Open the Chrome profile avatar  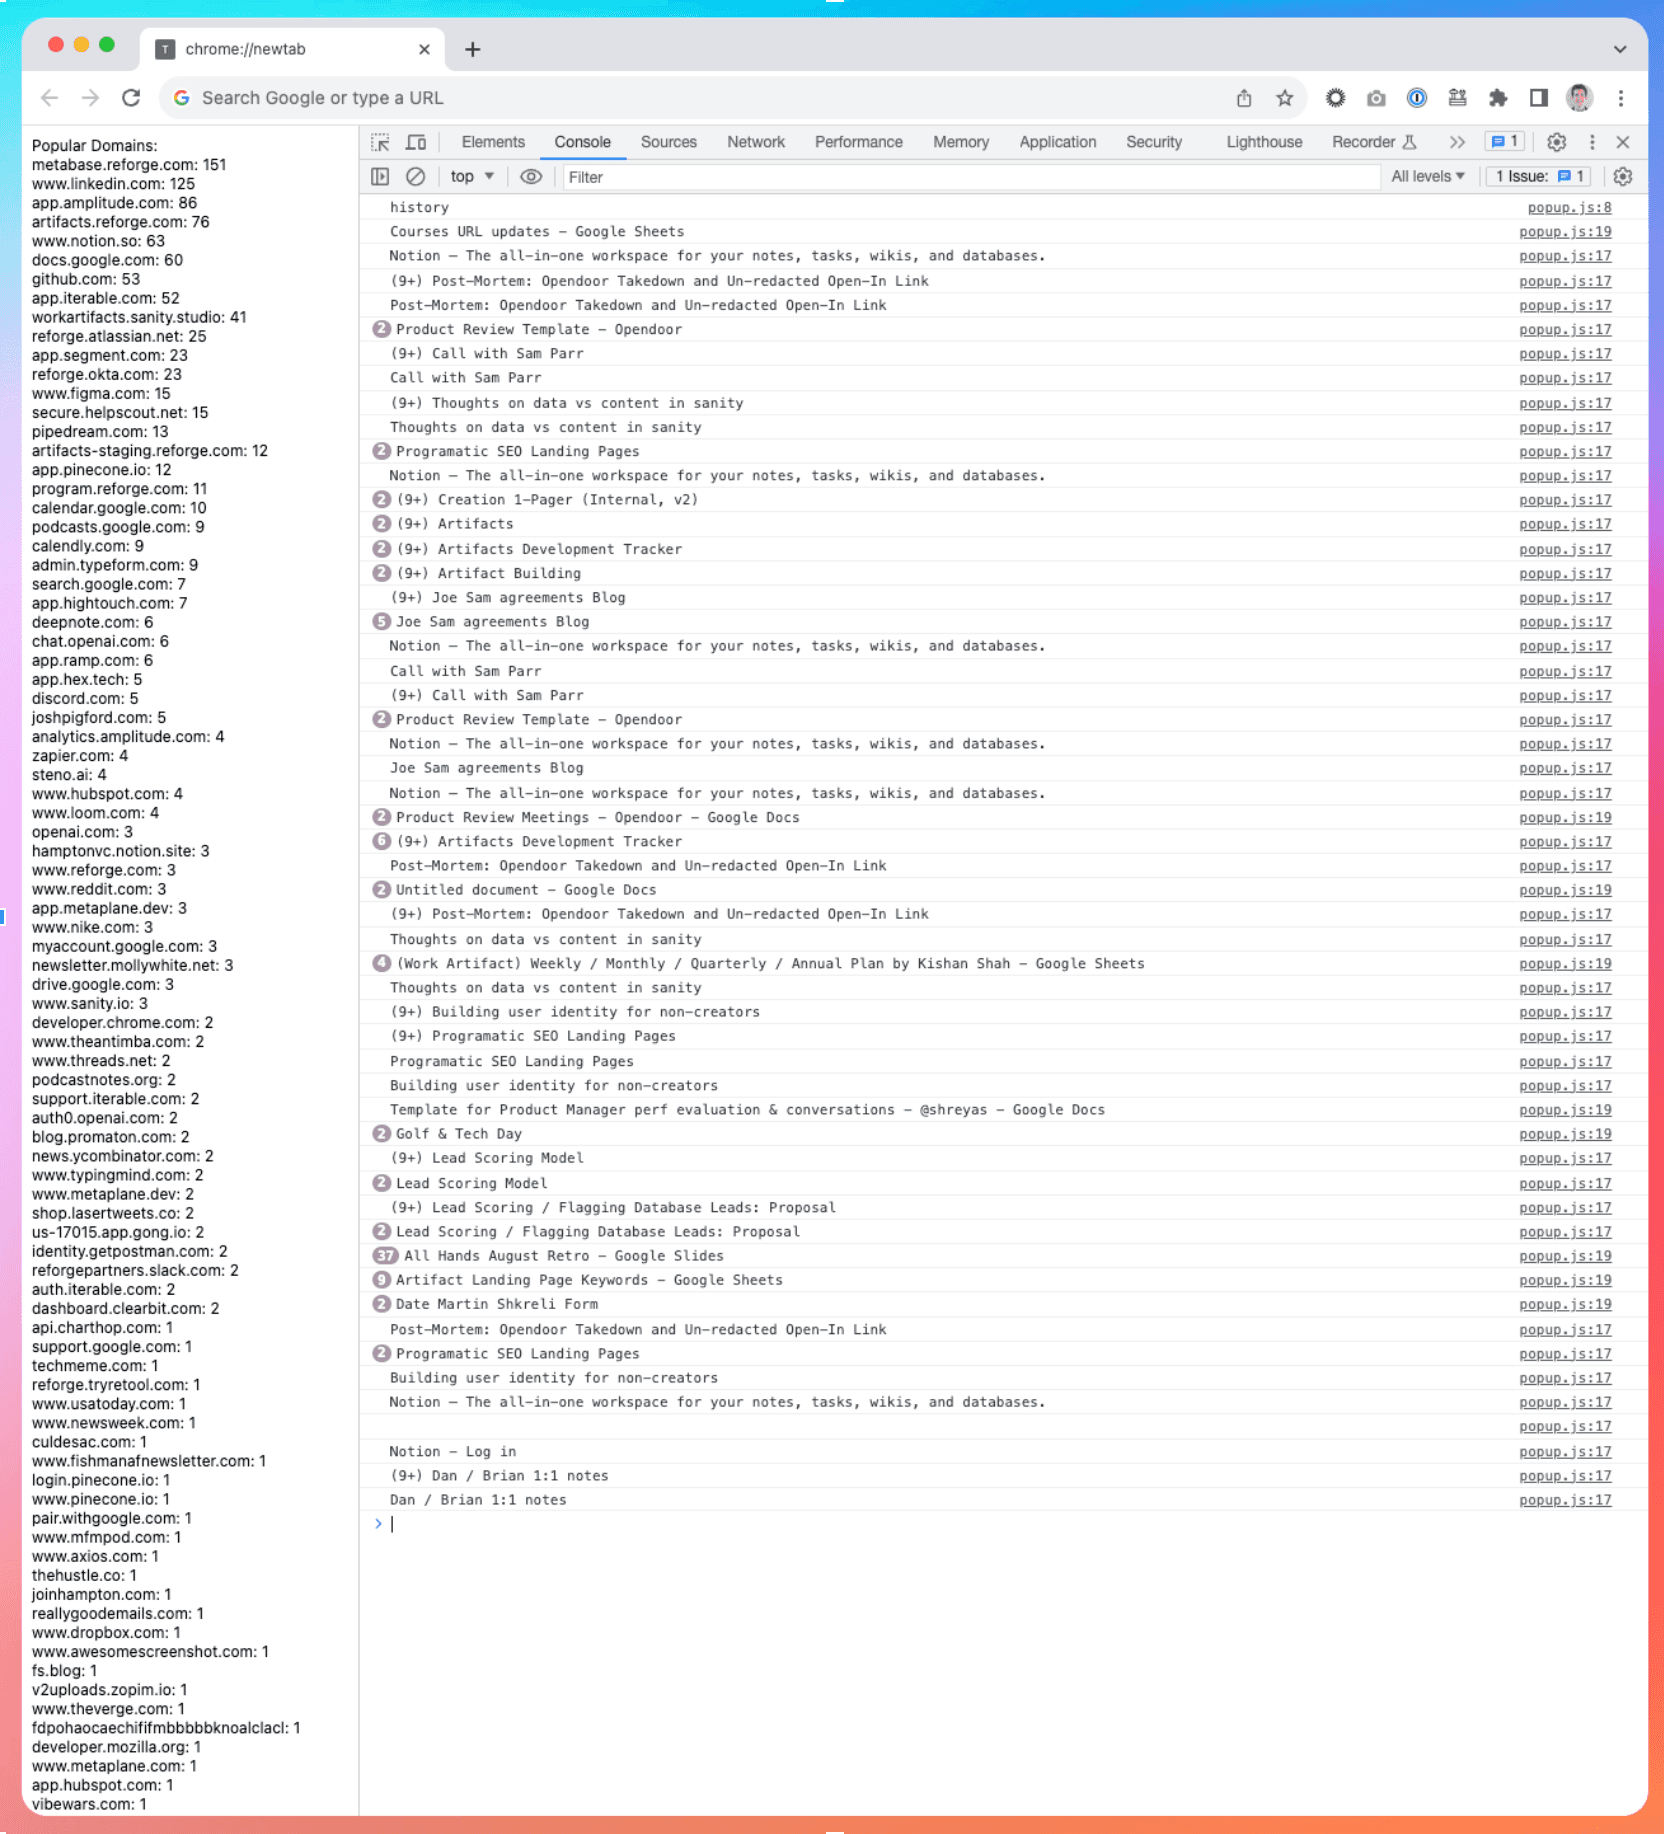(1580, 98)
